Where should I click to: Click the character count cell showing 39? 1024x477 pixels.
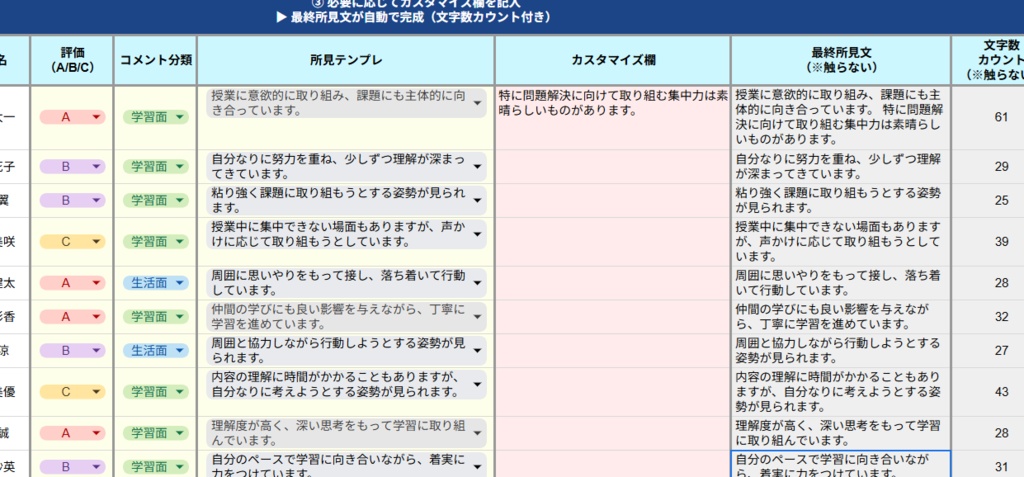(988, 242)
